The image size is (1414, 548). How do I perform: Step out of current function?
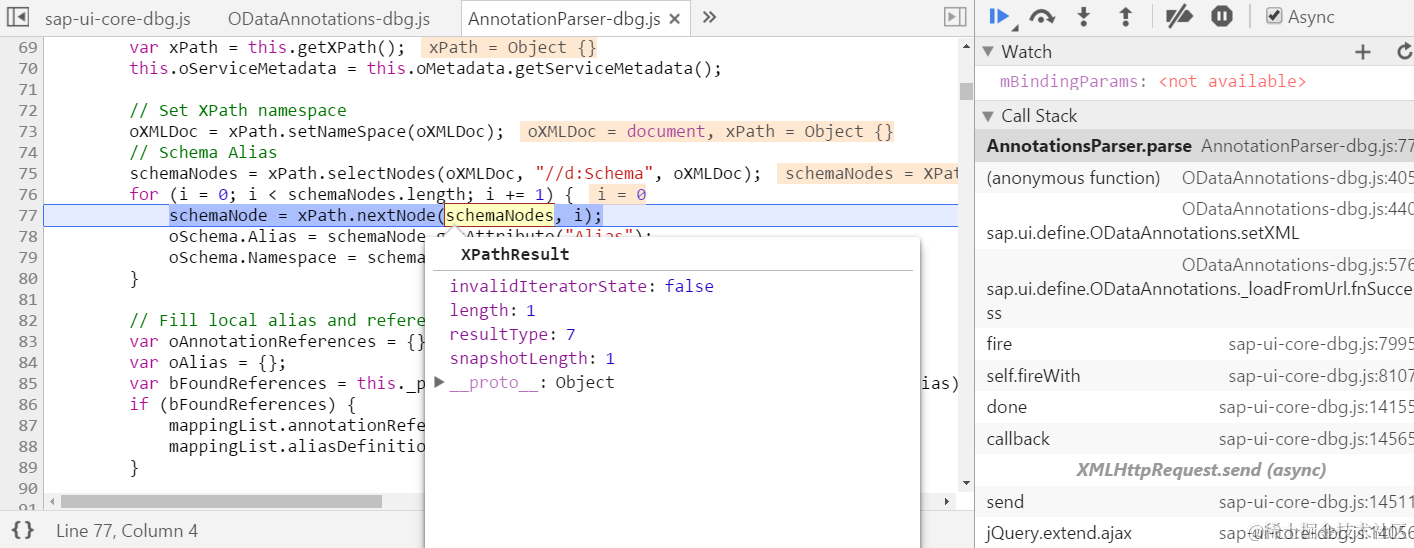coord(1125,16)
